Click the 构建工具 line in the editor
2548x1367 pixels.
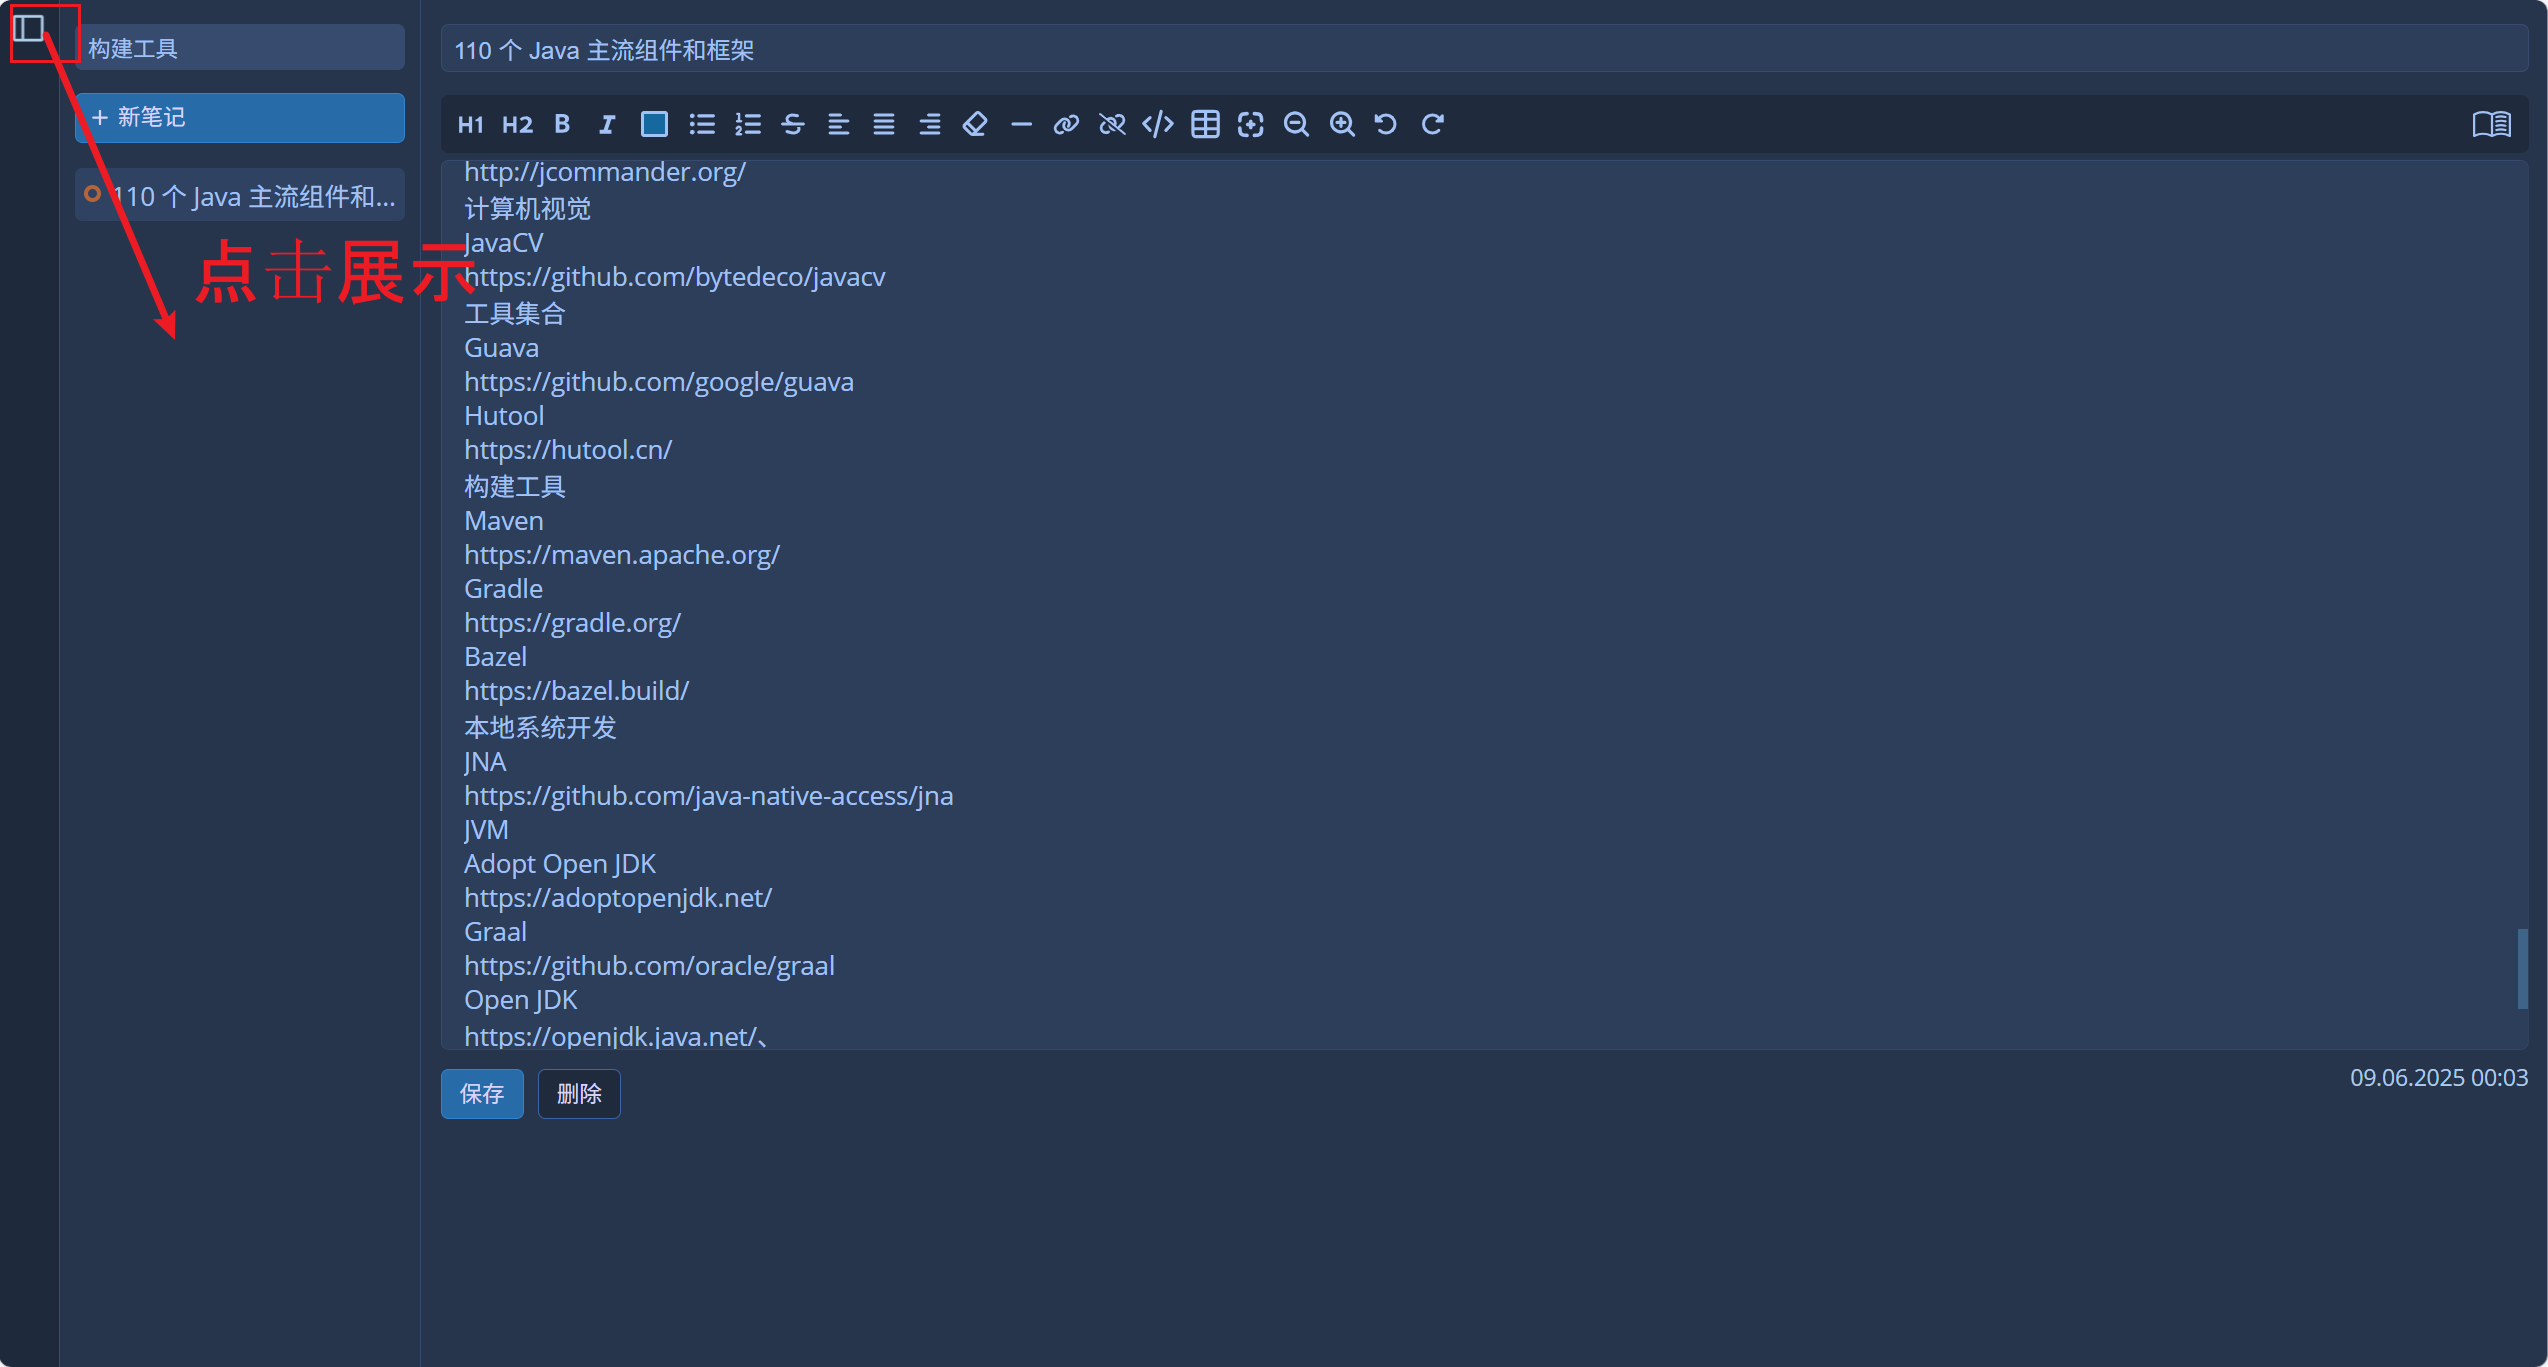(x=515, y=486)
